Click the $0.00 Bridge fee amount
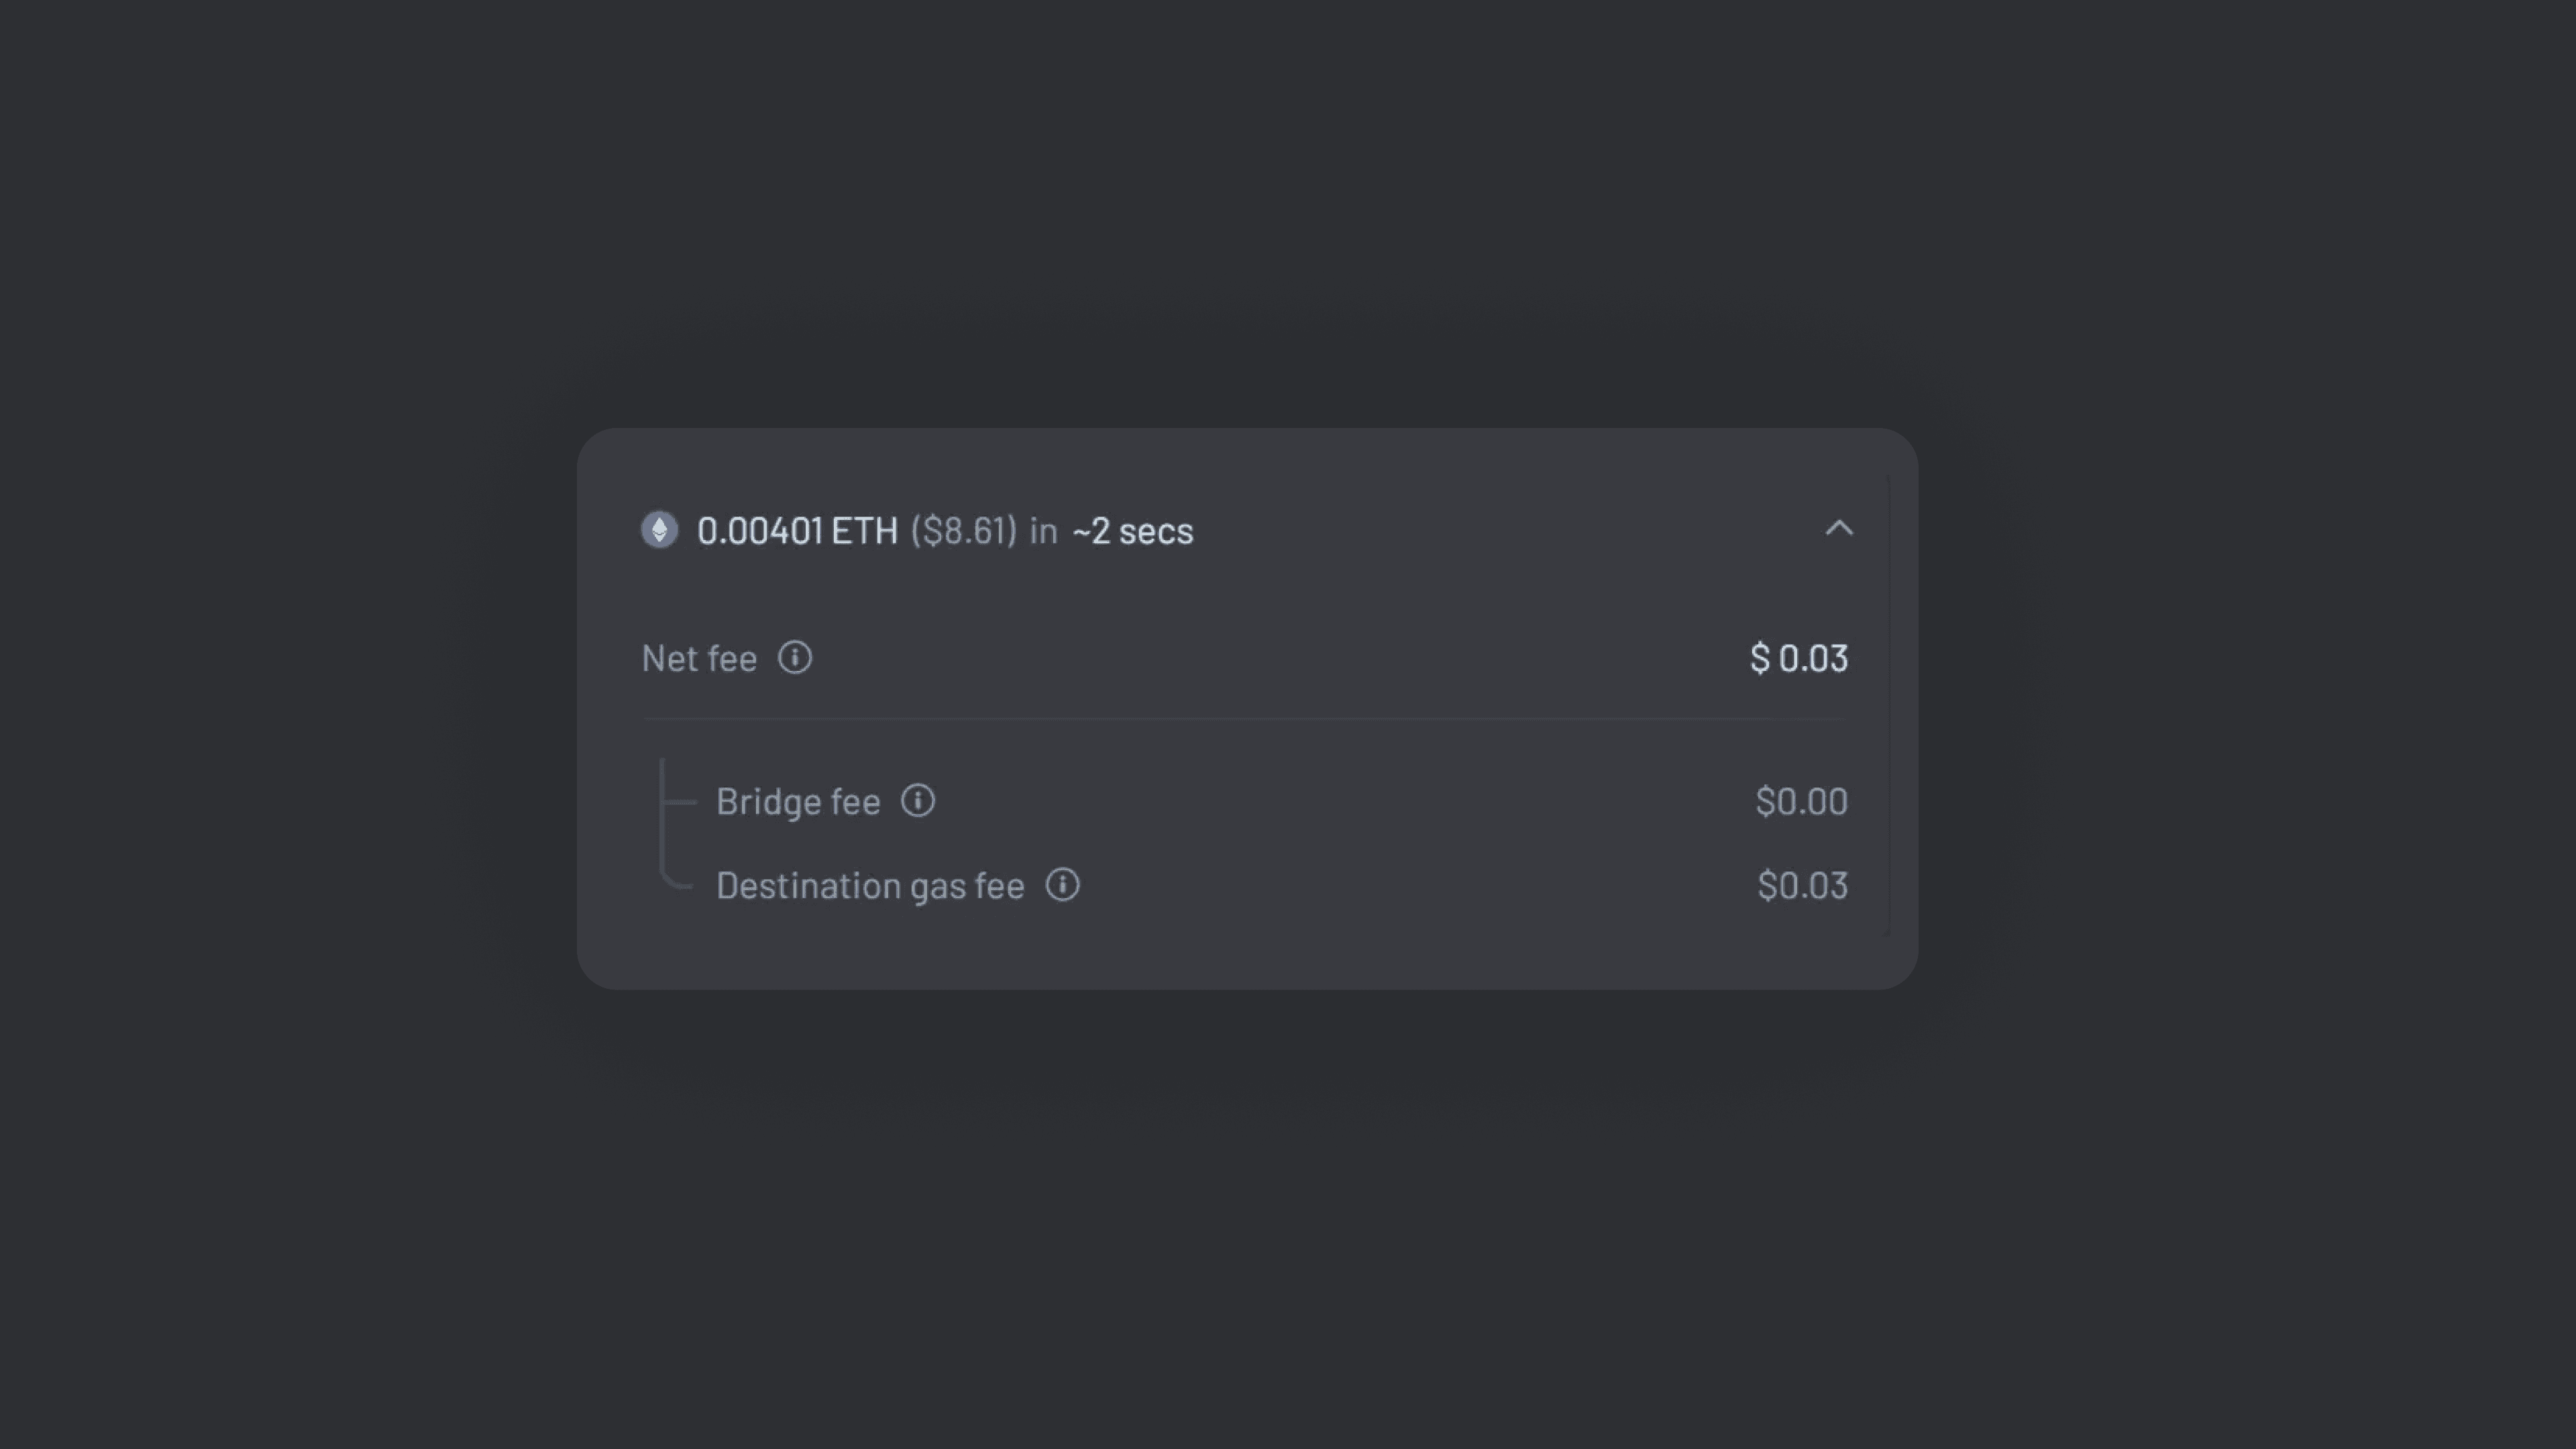 tap(1801, 800)
